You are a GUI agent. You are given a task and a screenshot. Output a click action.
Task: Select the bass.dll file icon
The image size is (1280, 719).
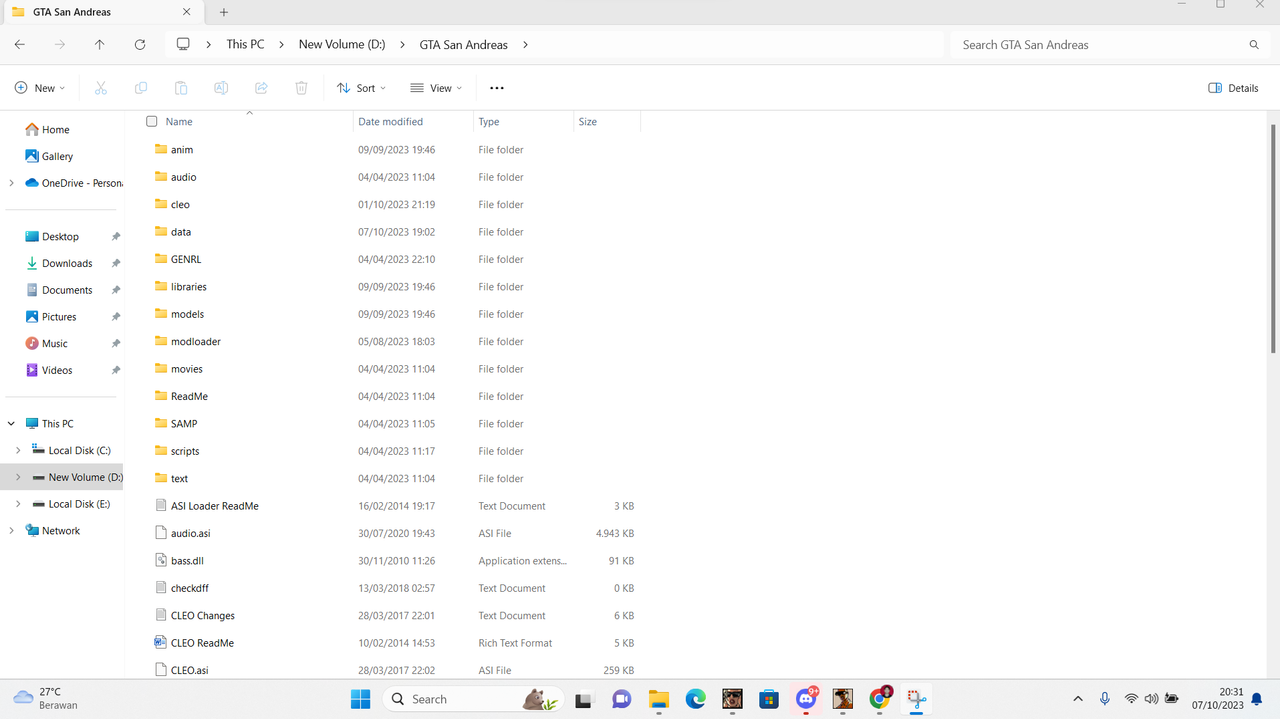(161, 561)
